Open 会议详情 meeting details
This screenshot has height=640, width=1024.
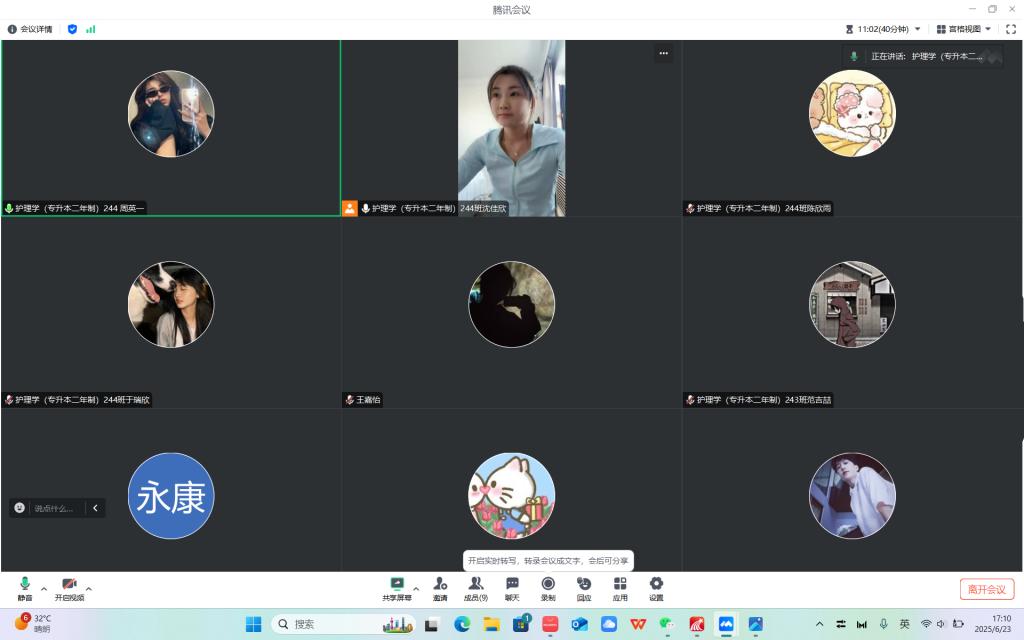31,29
